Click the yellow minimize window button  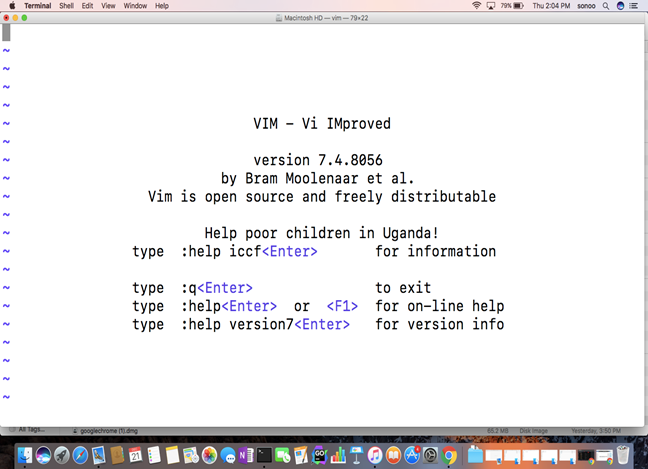click(x=15, y=18)
